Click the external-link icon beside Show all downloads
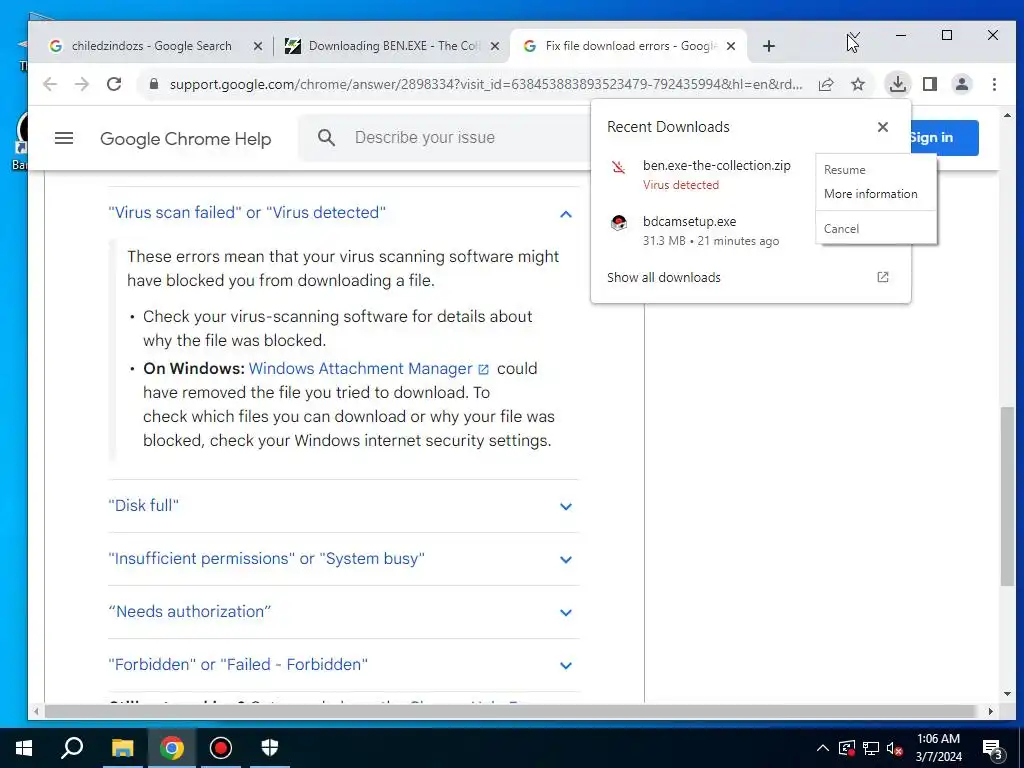This screenshot has width=1024, height=768. pos(883,277)
